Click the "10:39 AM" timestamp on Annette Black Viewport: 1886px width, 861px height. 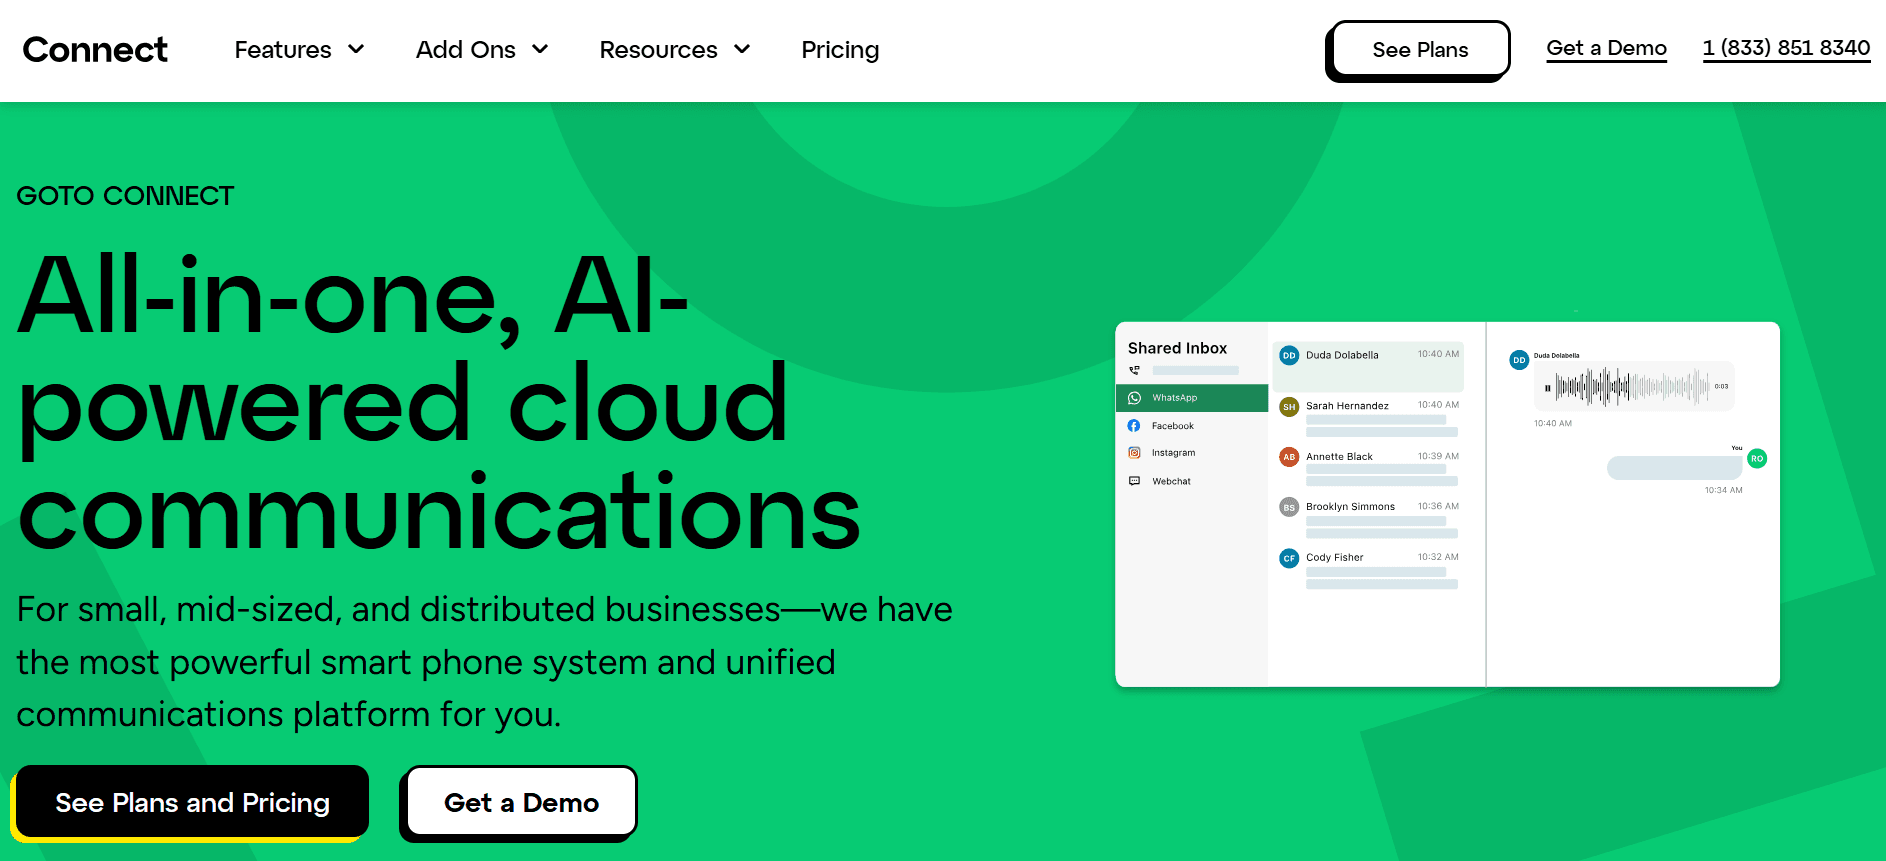click(x=1438, y=456)
